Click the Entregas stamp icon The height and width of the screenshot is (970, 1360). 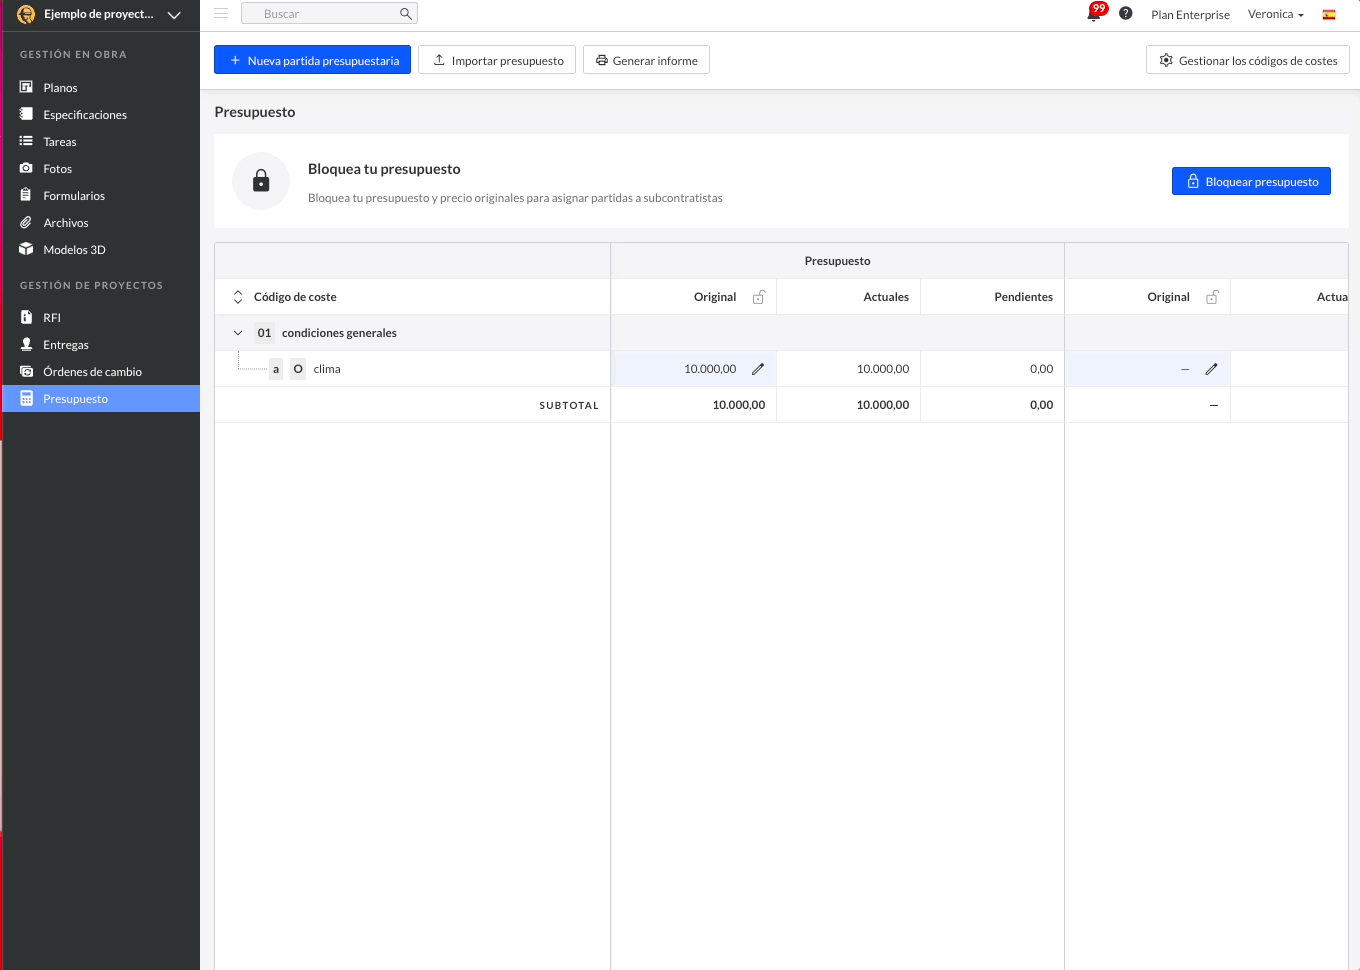point(27,344)
